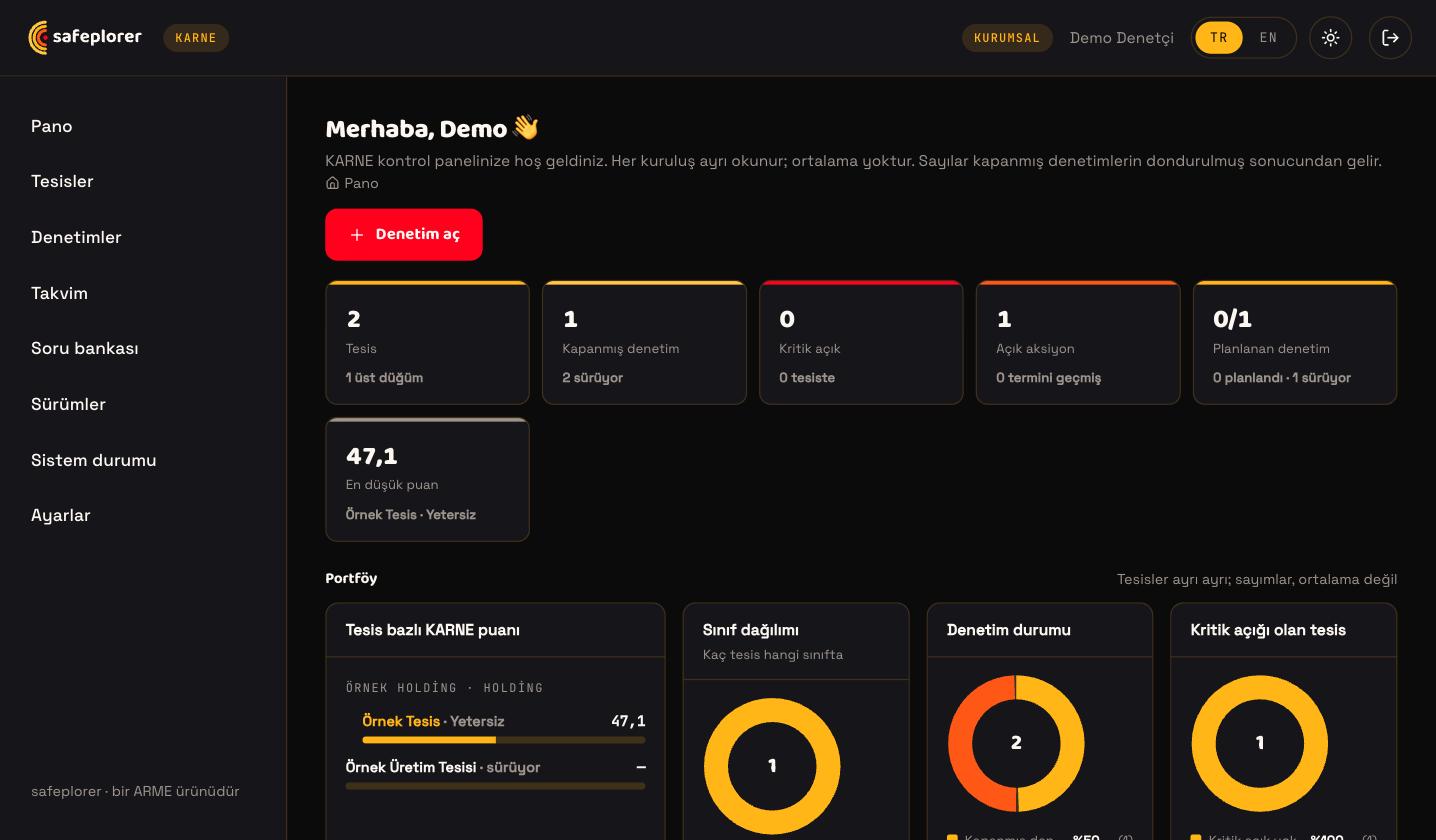Click the Demo Denetçi user name

click(1122, 38)
